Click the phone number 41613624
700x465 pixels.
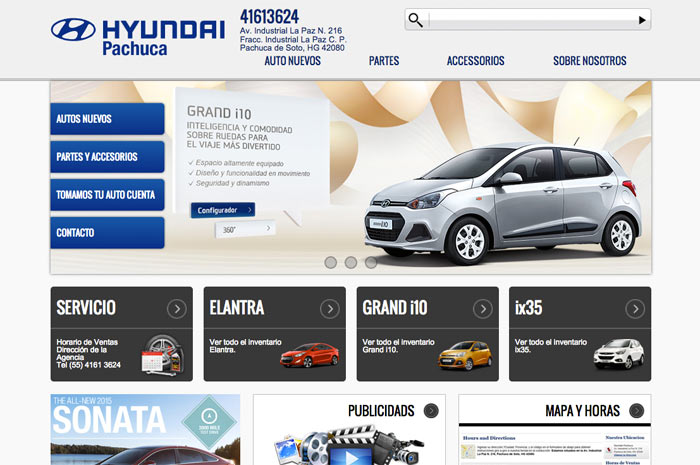pyautogui.click(x=269, y=17)
